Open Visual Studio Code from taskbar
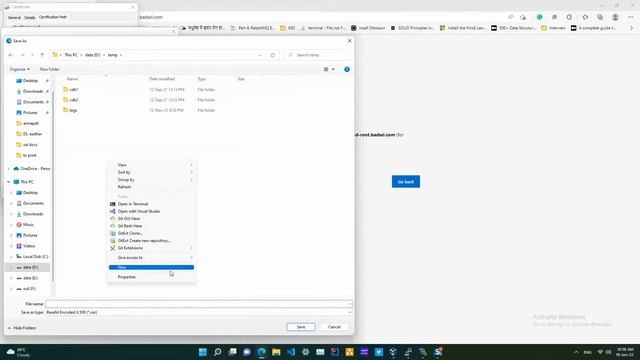Screen dimensions: 640x360 click(x=291, y=352)
